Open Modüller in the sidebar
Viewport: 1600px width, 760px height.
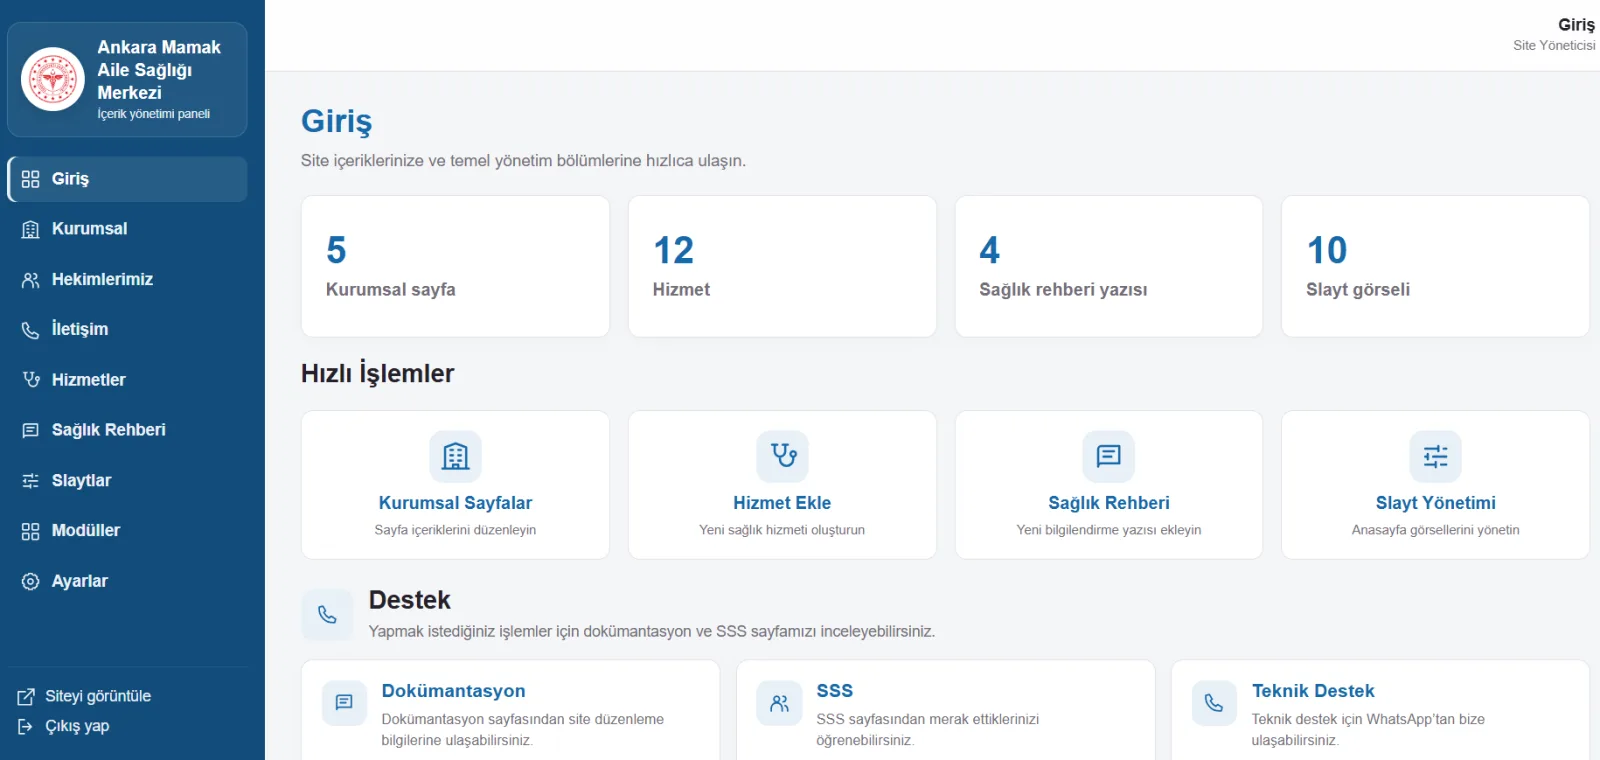click(x=127, y=531)
